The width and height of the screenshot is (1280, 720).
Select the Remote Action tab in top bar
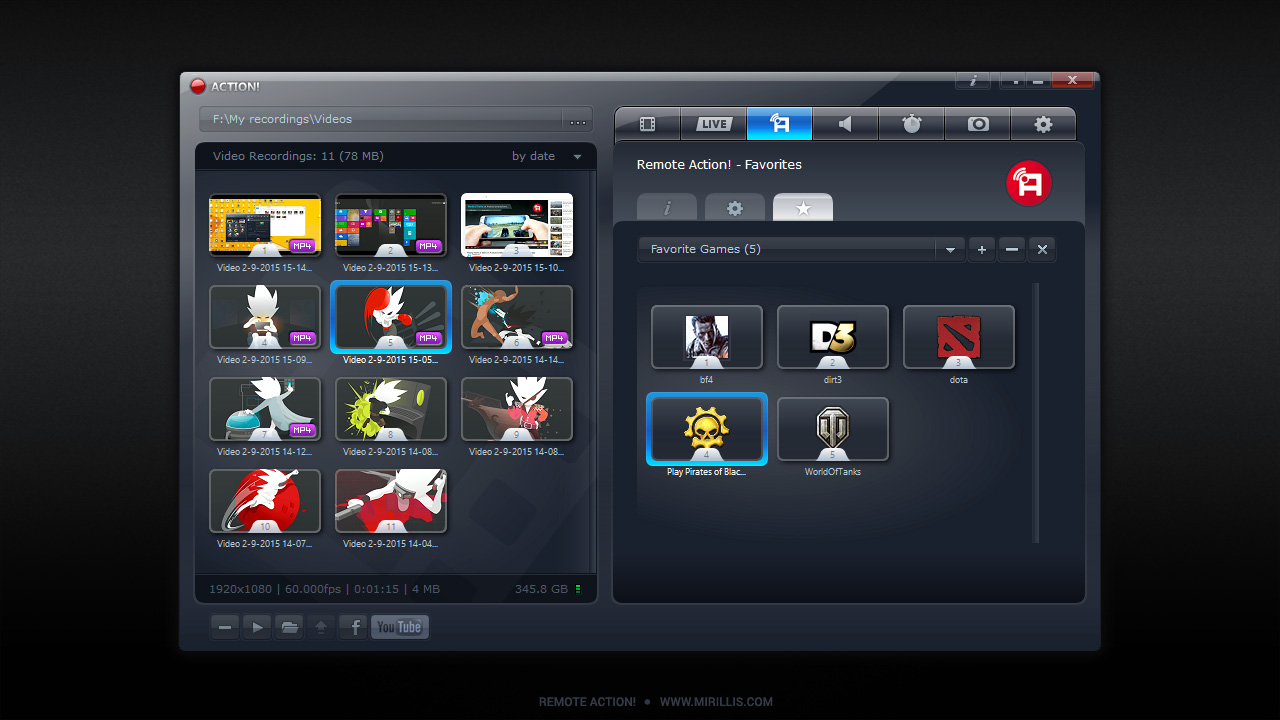click(779, 124)
